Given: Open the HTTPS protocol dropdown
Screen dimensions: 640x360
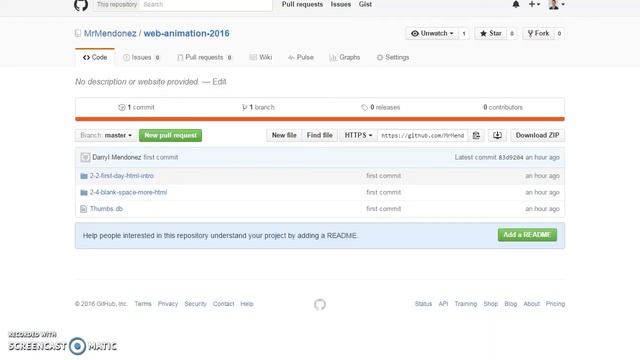Looking at the screenshot, I should pos(358,136).
